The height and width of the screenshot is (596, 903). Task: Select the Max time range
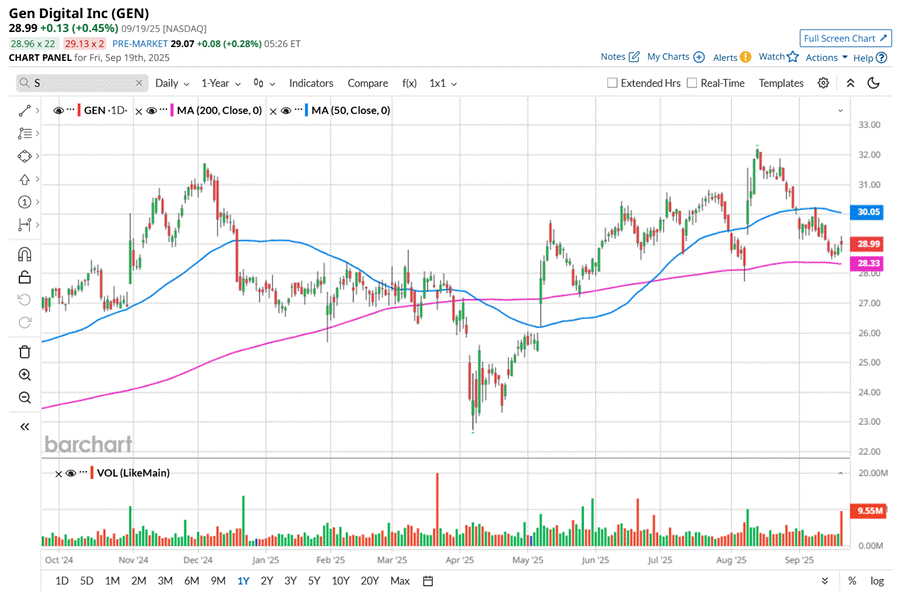[400, 581]
